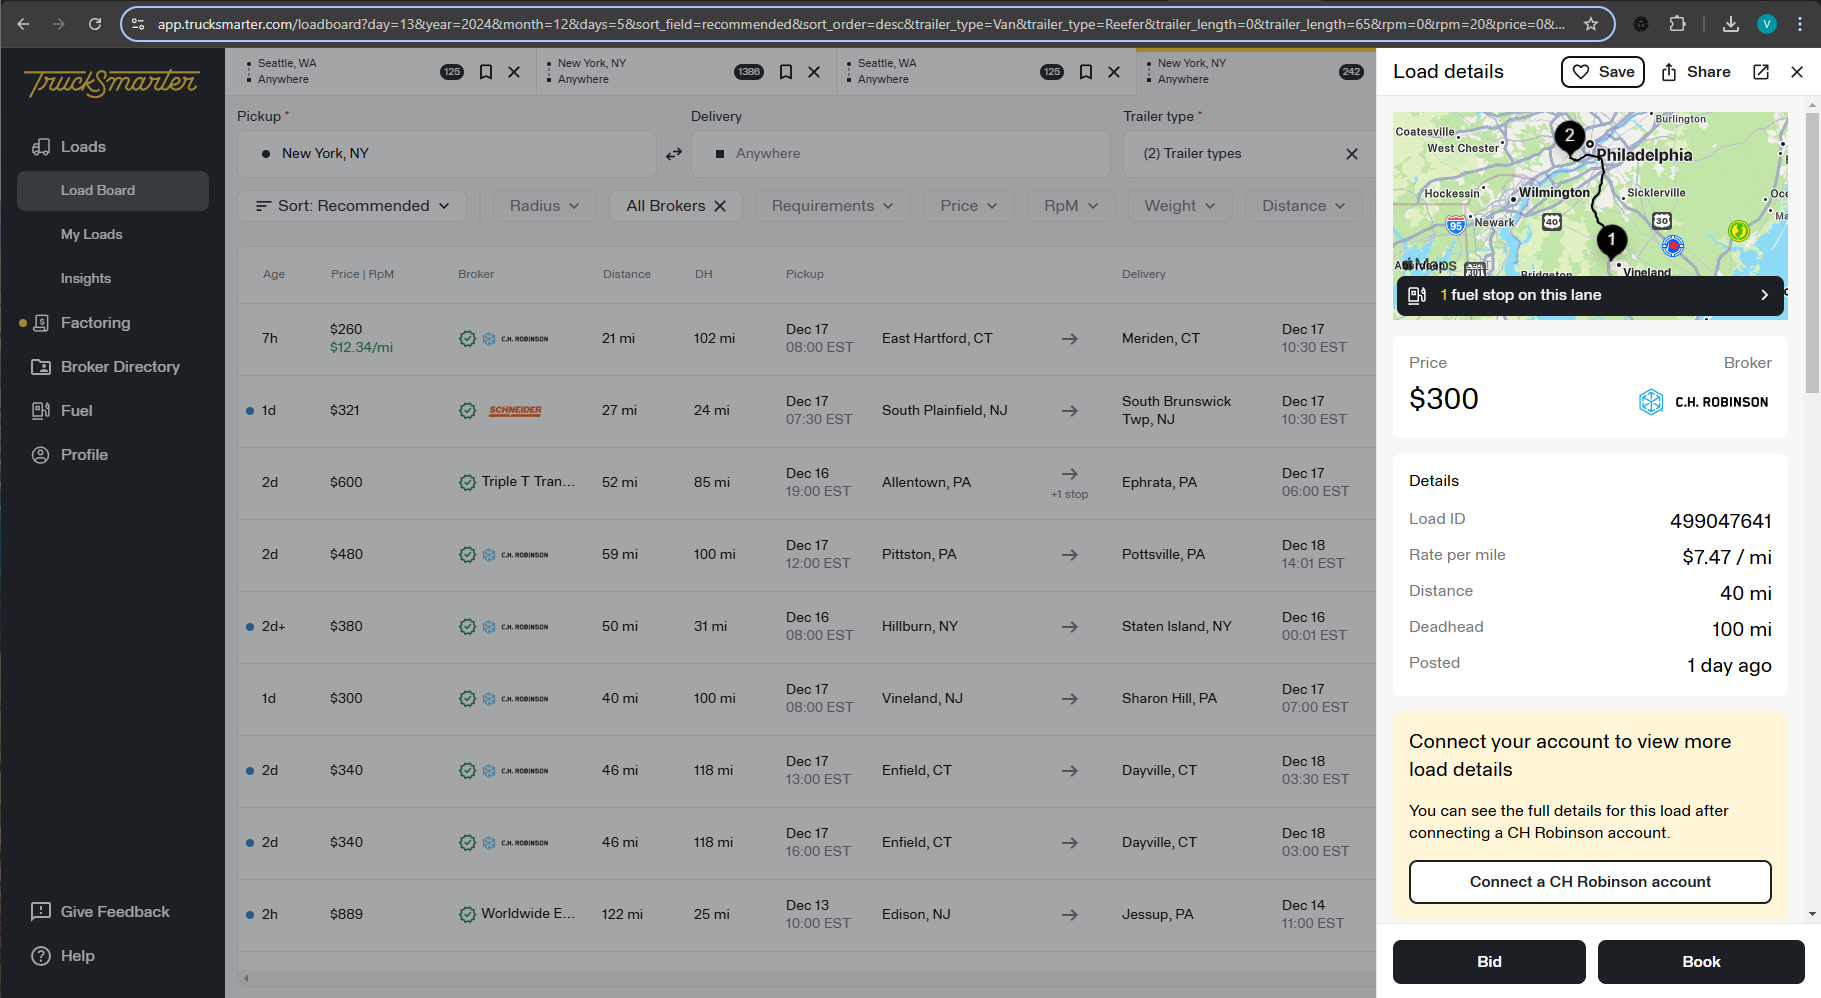Select the first Seattle, WA search tab
This screenshot has height=998, width=1821.
coord(340,72)
